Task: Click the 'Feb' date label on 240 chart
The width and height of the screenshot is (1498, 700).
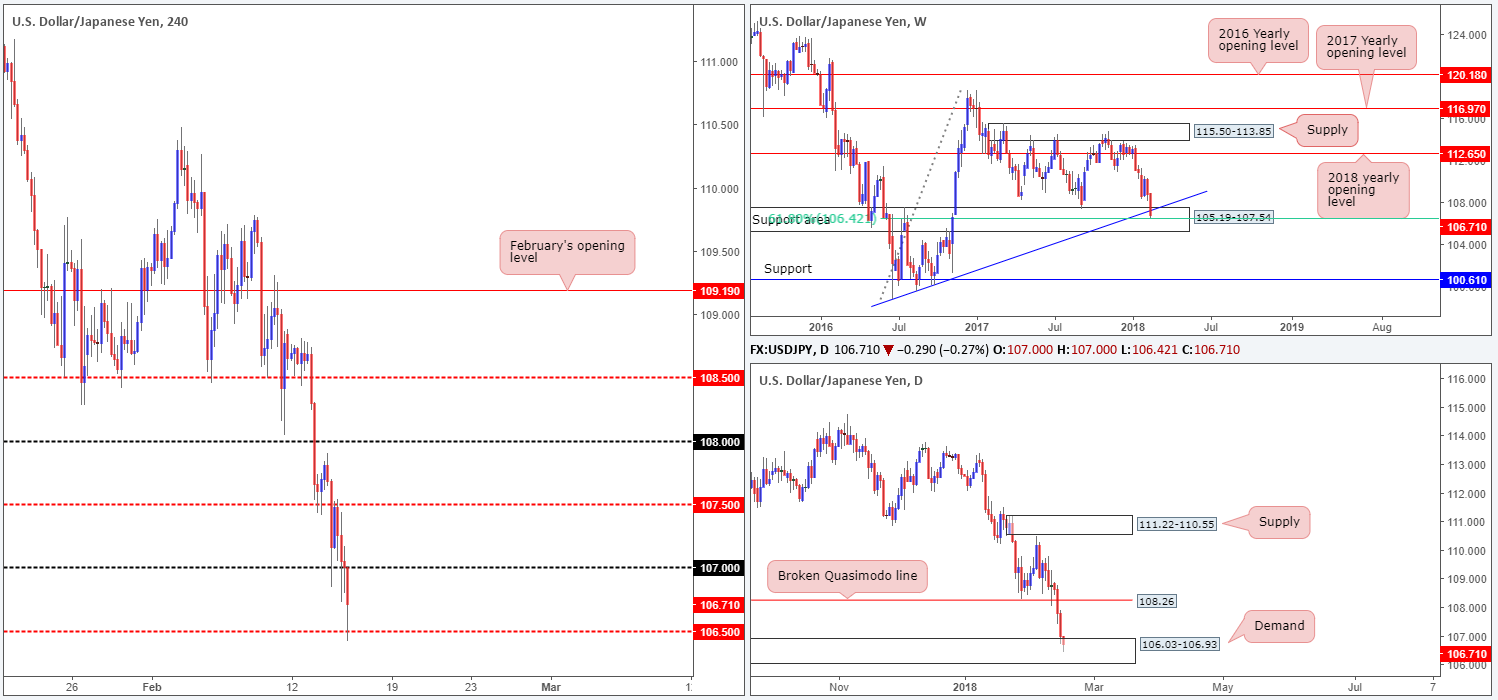Action: pos(151,688)
